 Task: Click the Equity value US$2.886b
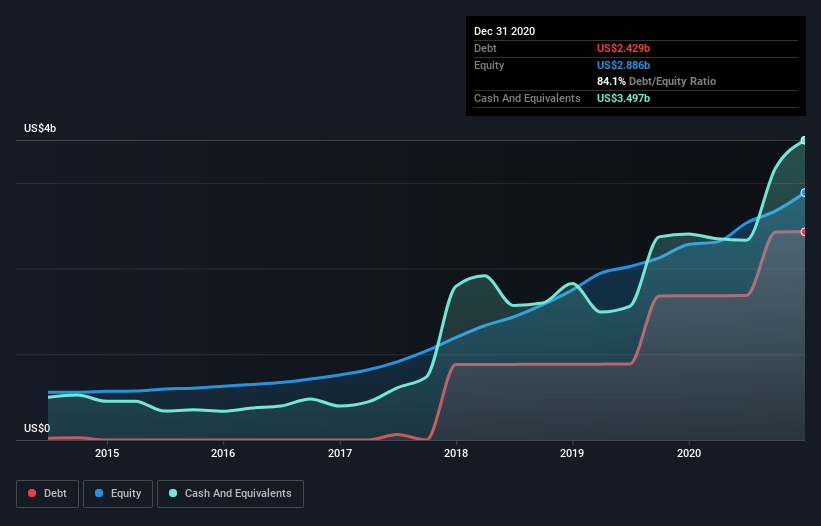[623, 65]
